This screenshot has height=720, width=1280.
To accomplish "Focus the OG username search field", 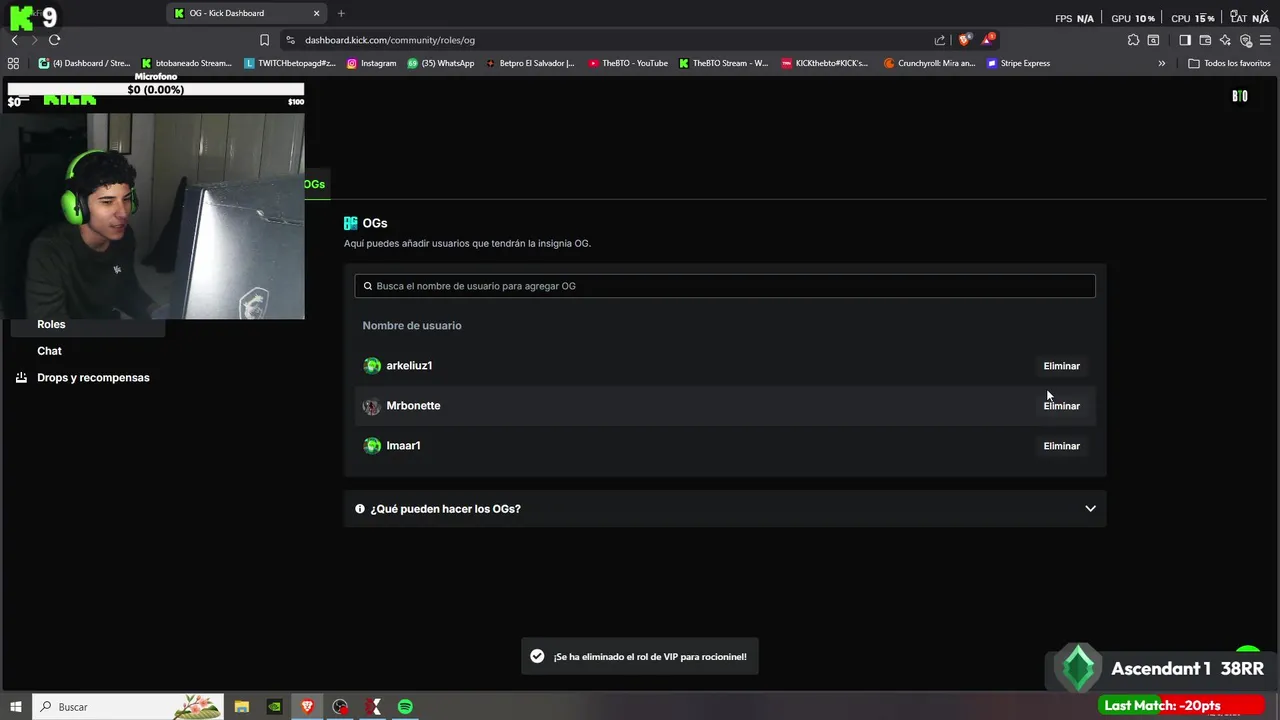I will [x=725, y=286].
